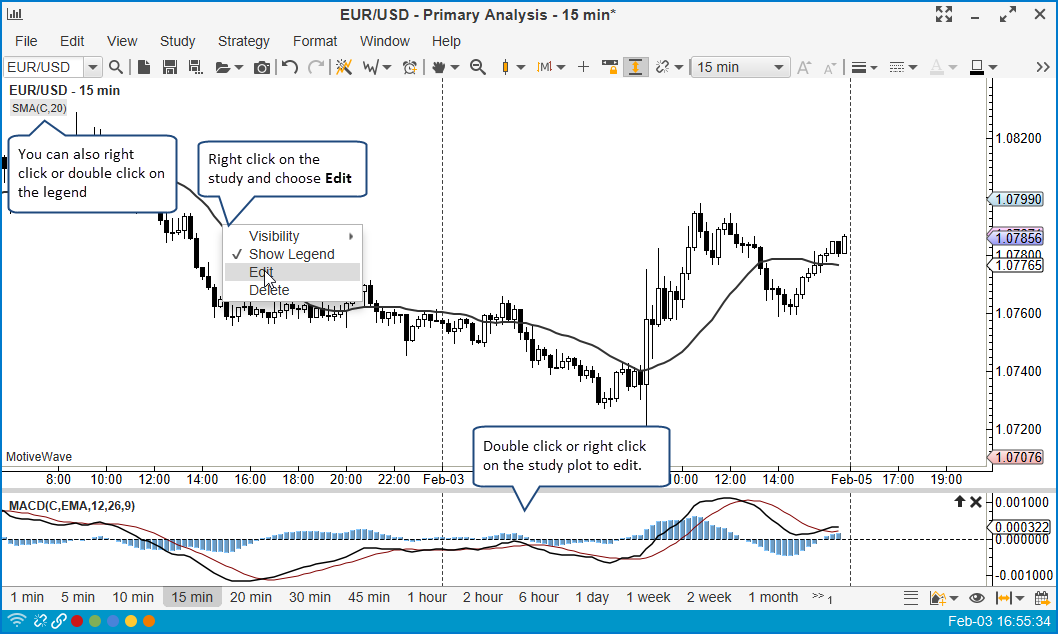1058x634 pixels.
Task: Open the alerts alarm clock icon
Action: (410, 67)
